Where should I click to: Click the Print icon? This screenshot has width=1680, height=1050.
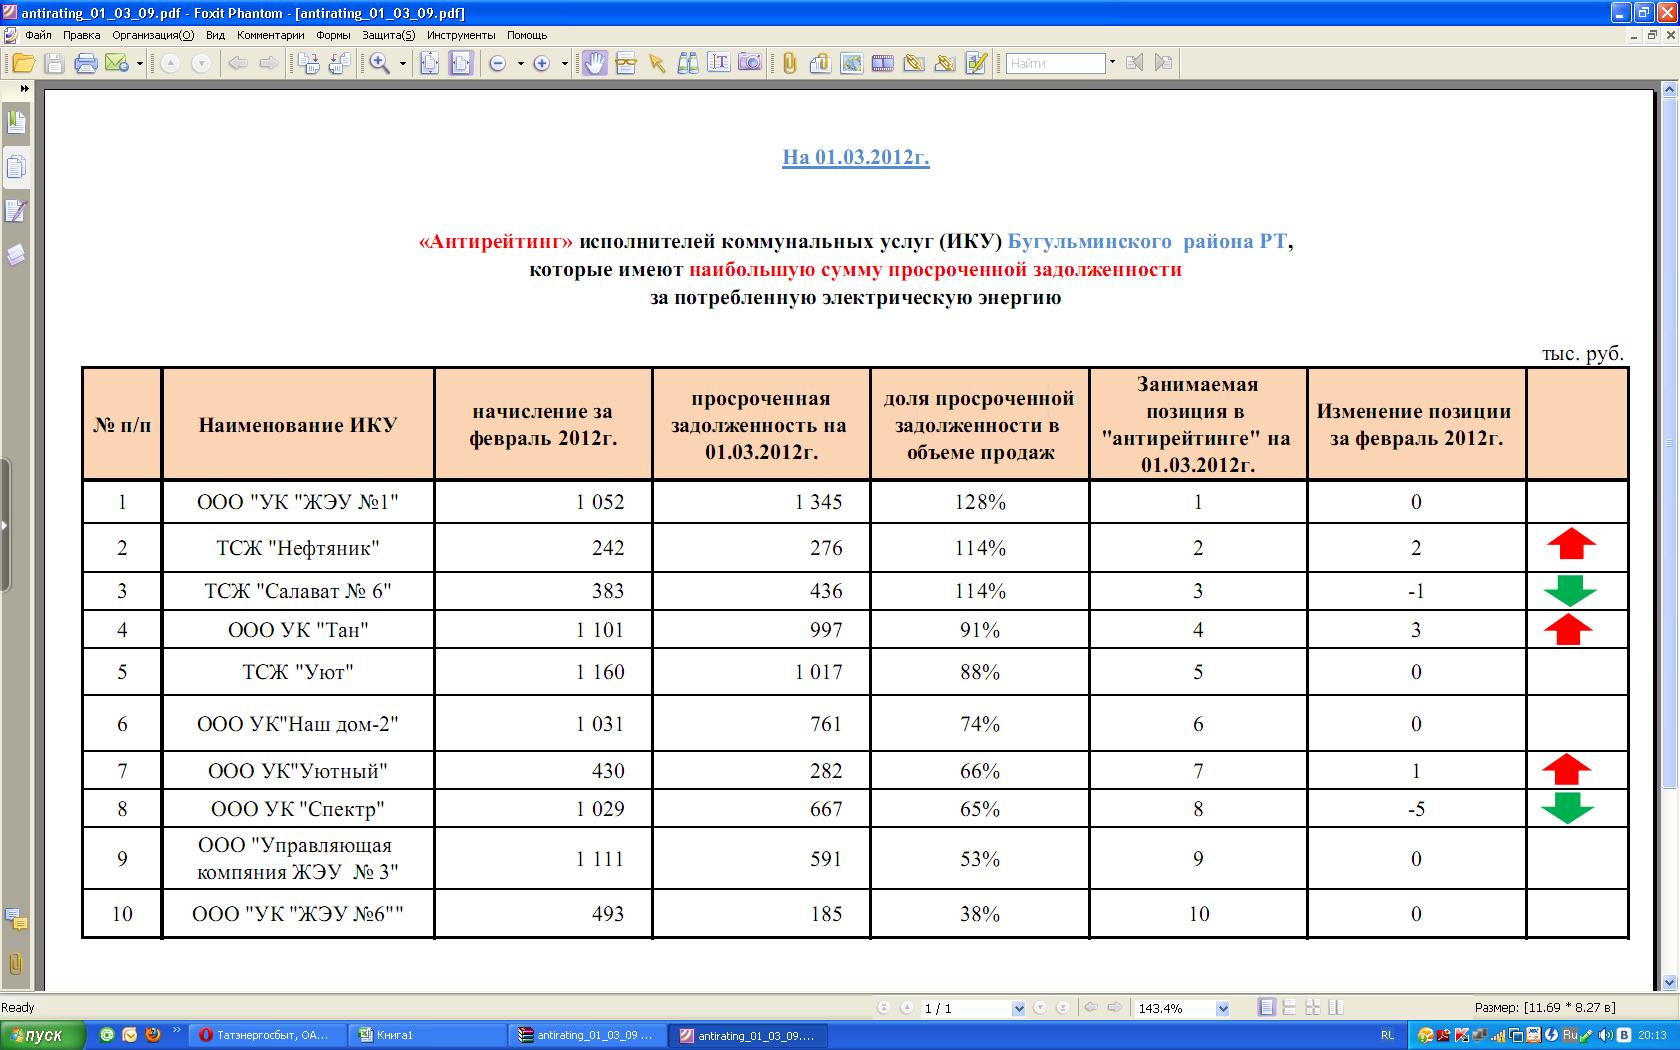[86, 63]
